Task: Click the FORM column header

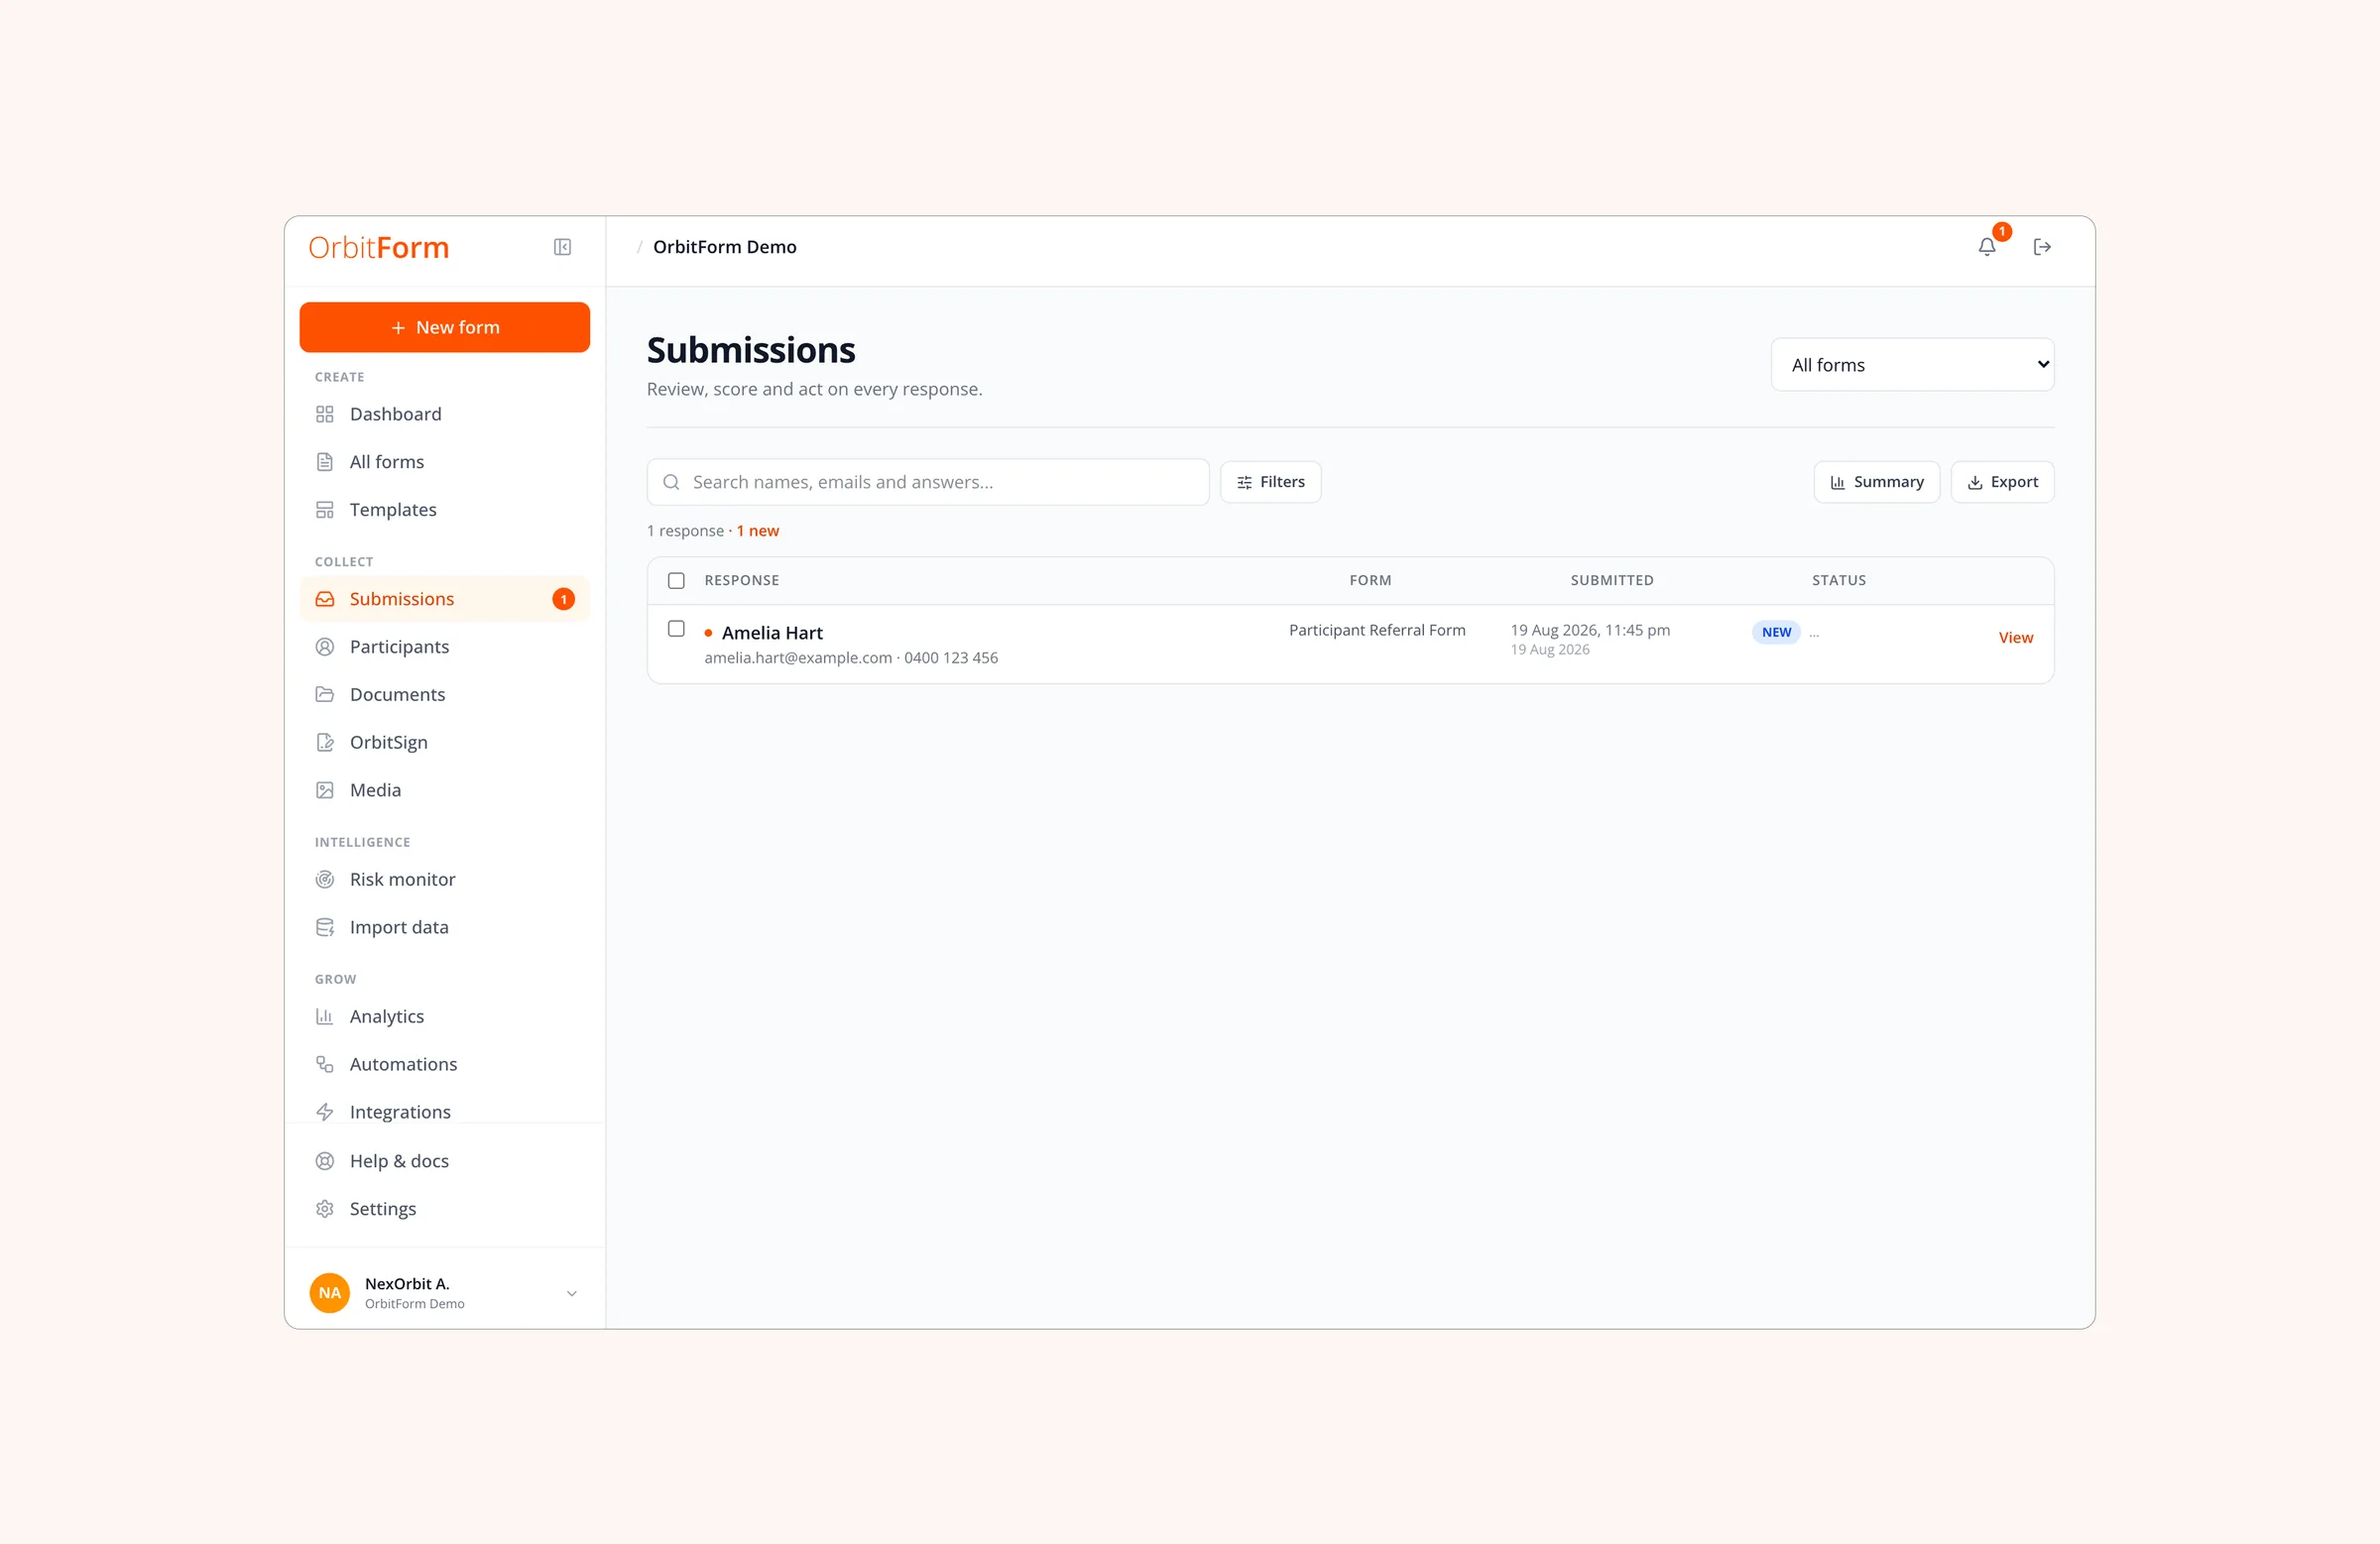Action: [1370, 581]
